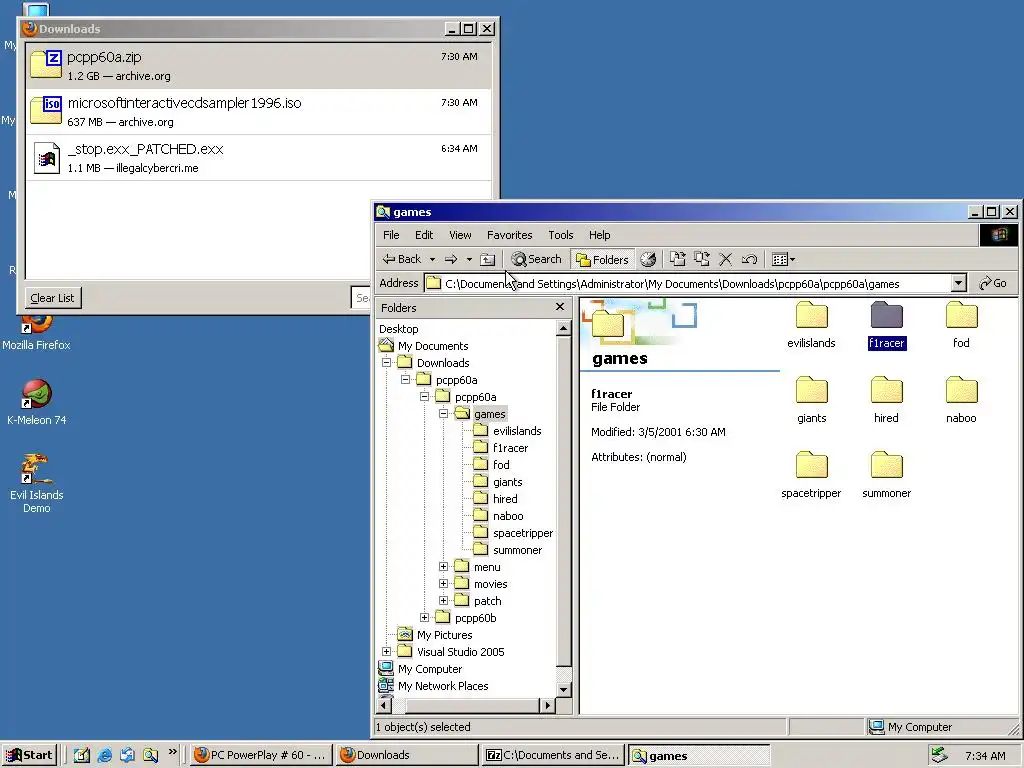Close the Folders pane
The width and height of the screenshot is (1024, 768).
click(560, 307)
